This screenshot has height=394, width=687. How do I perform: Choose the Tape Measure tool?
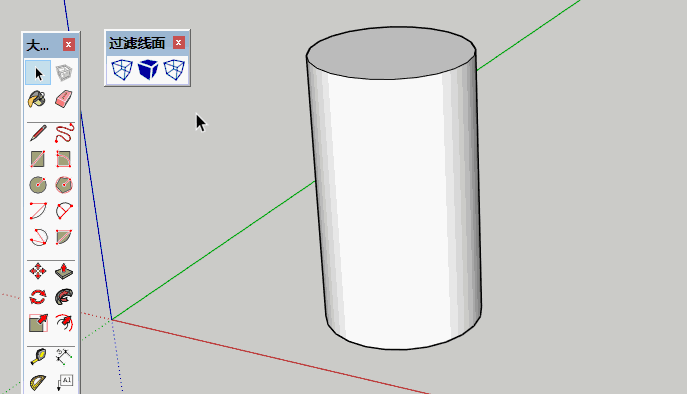point(38,357)
